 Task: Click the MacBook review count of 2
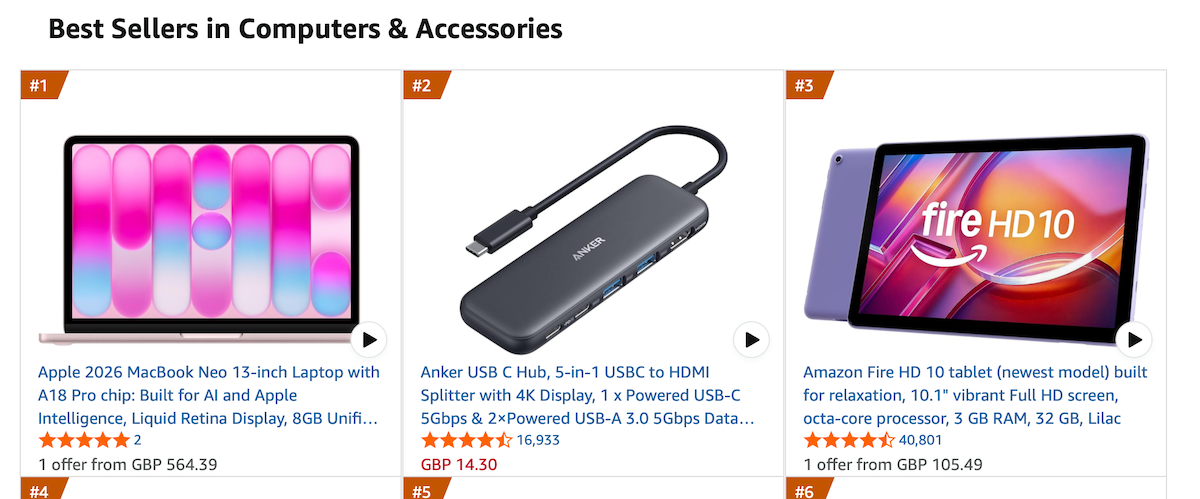(138, 440)
